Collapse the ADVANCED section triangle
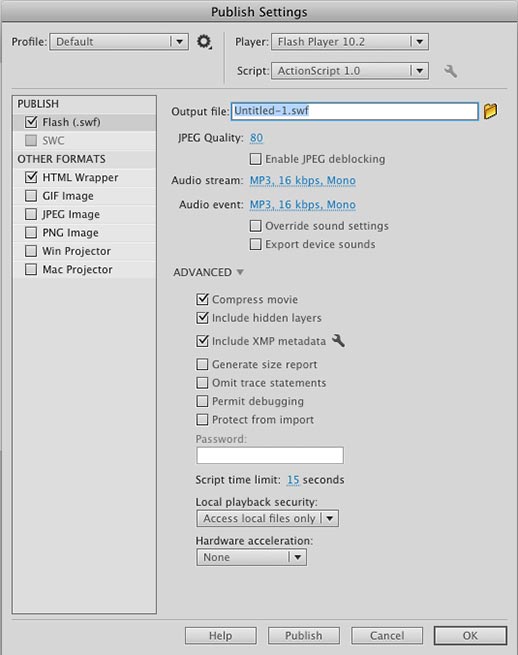Screen dimensions: 518x655 [x=240, y=272]
